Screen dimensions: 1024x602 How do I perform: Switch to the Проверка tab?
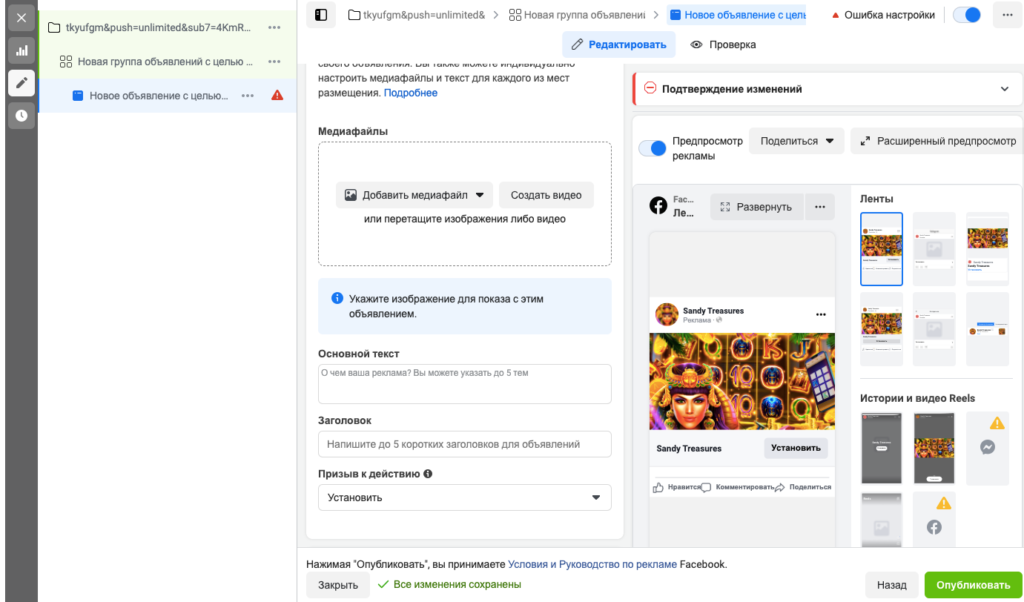(x=724, y=44)
